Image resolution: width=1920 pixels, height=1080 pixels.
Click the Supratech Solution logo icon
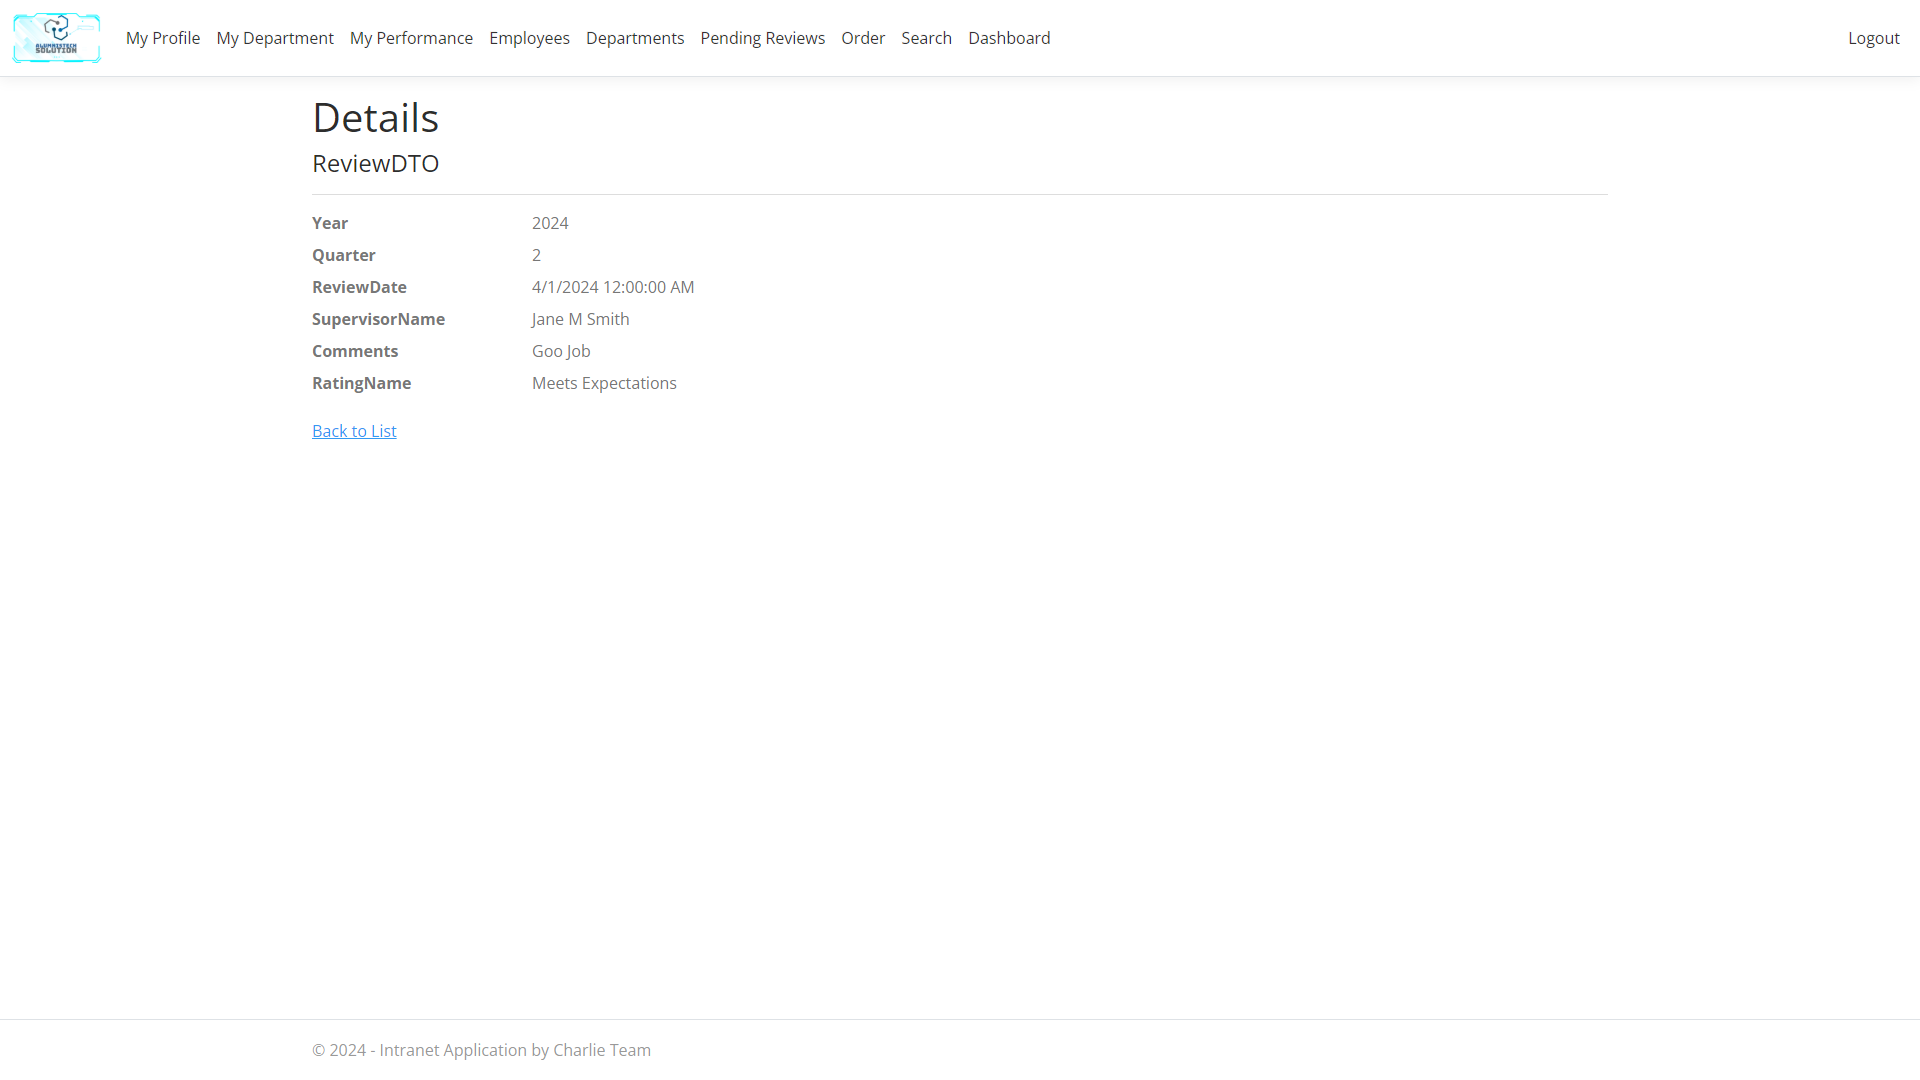coord(56,38)
